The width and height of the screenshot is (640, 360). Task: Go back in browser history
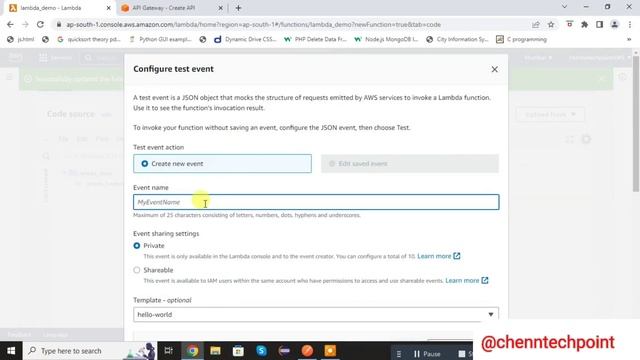10,24
